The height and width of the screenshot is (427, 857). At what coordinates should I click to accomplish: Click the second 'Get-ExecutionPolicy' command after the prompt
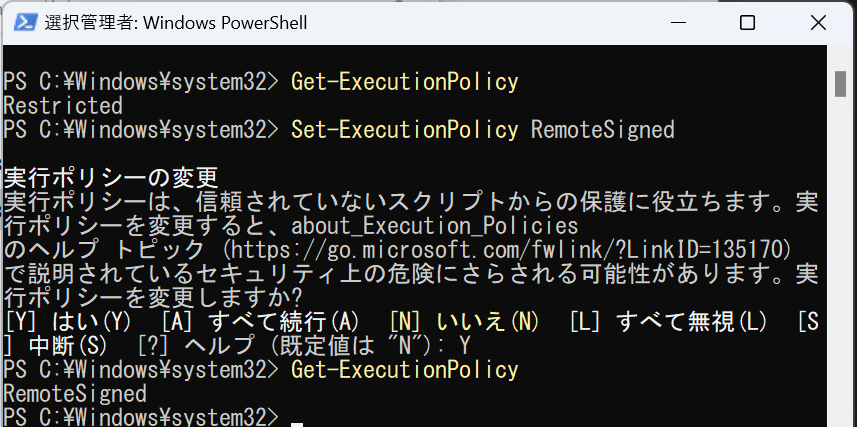[404, 370]
